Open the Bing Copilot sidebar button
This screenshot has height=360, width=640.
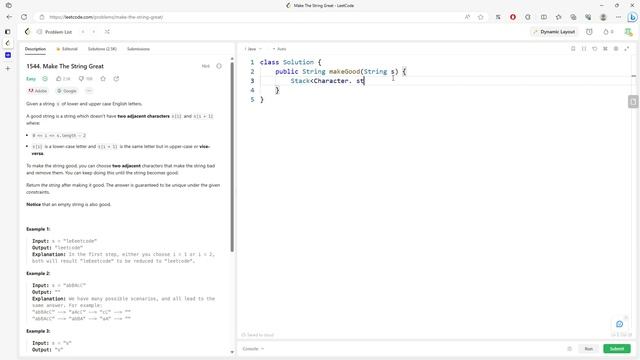[633, 17]
